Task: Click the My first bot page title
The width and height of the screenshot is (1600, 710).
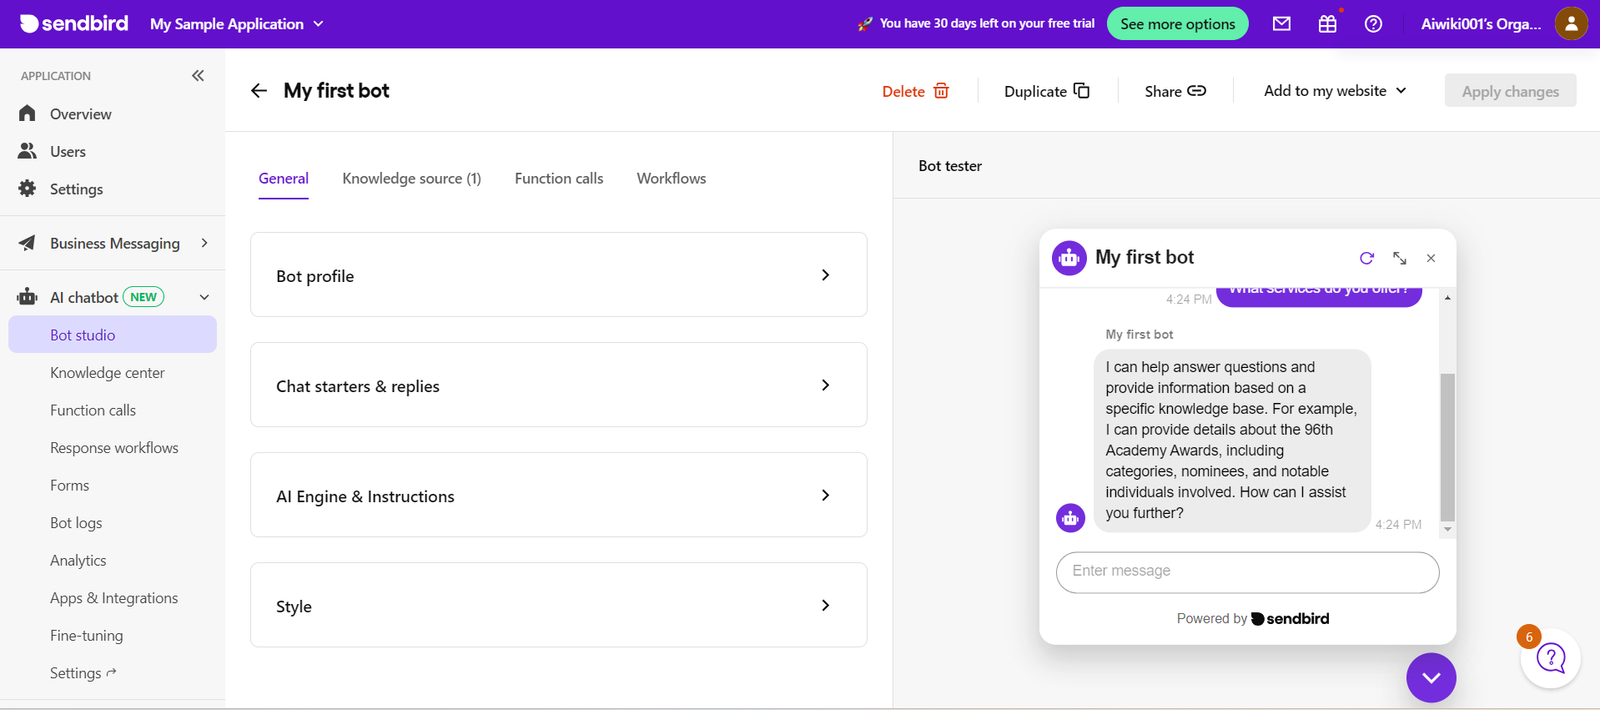Action: click(336, 91)
